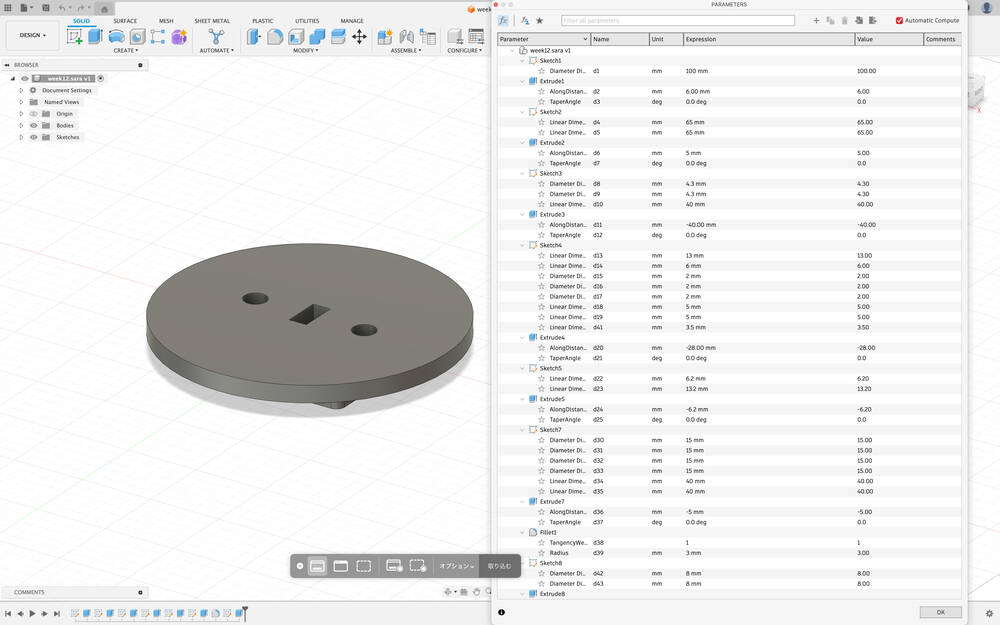Collapse the Sketch1 group in Parameters
The image size is (1000, 625).
point(522,61)
